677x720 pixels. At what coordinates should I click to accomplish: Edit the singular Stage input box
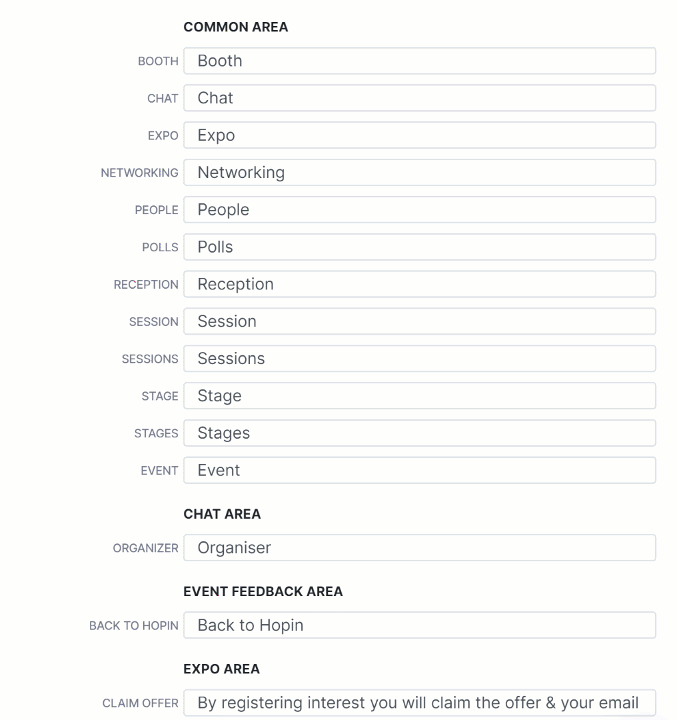(419, 395)
